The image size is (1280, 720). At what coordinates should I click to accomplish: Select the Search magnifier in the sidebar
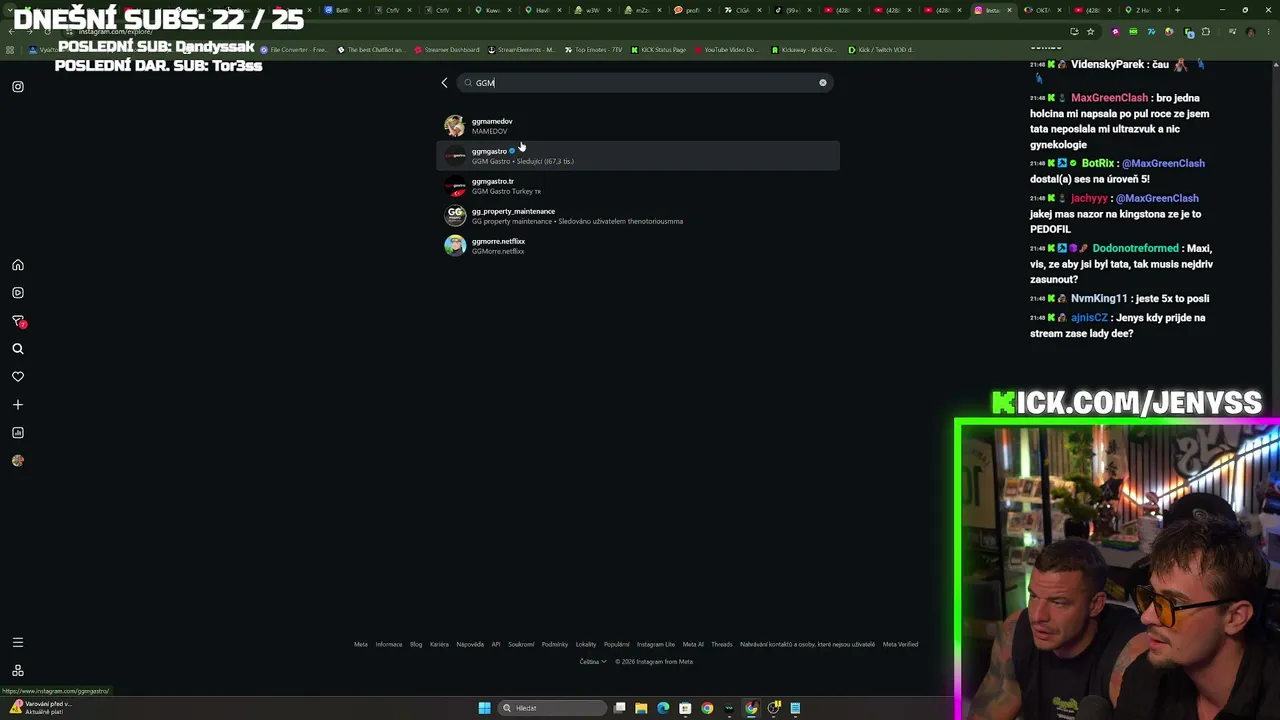[18, 349]
